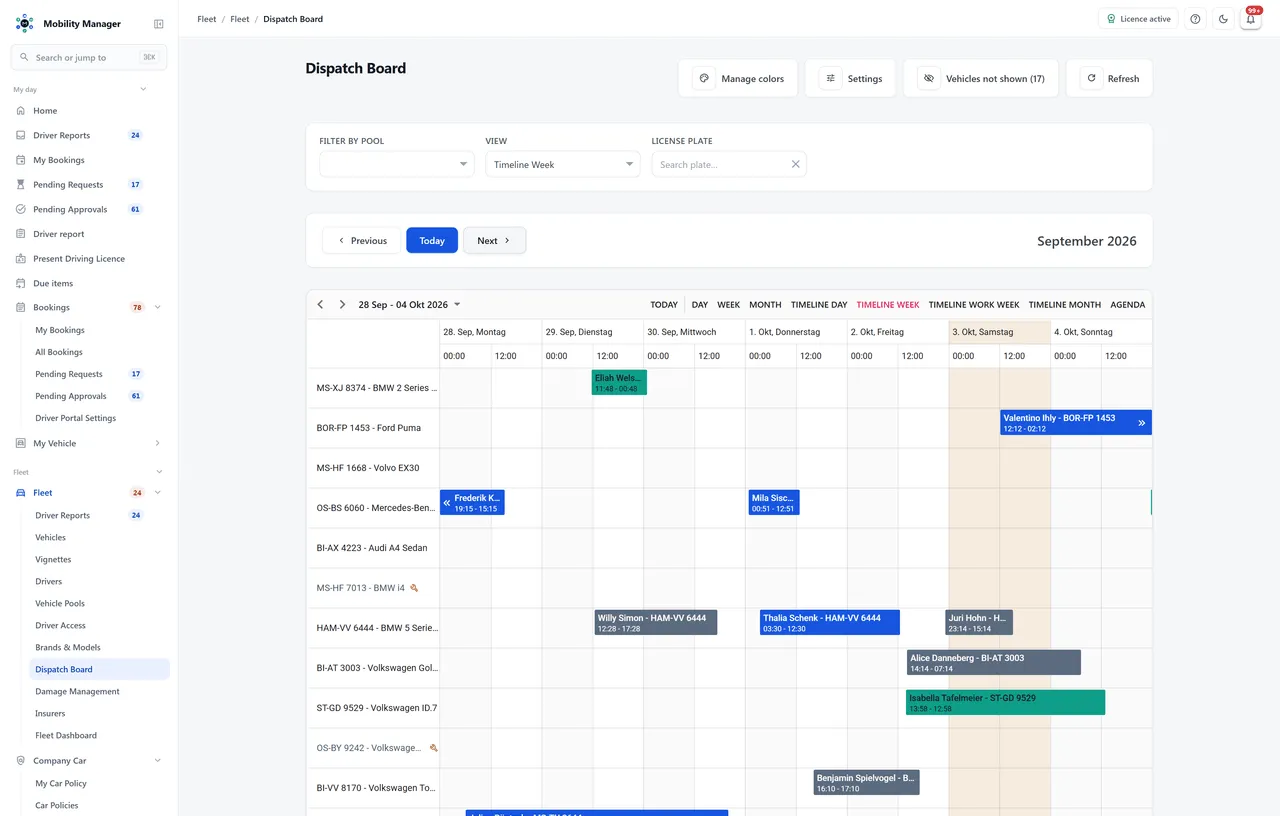Click Licence active status badge
Viewport: 1280px width, 816px height.
pos(1138,19)
